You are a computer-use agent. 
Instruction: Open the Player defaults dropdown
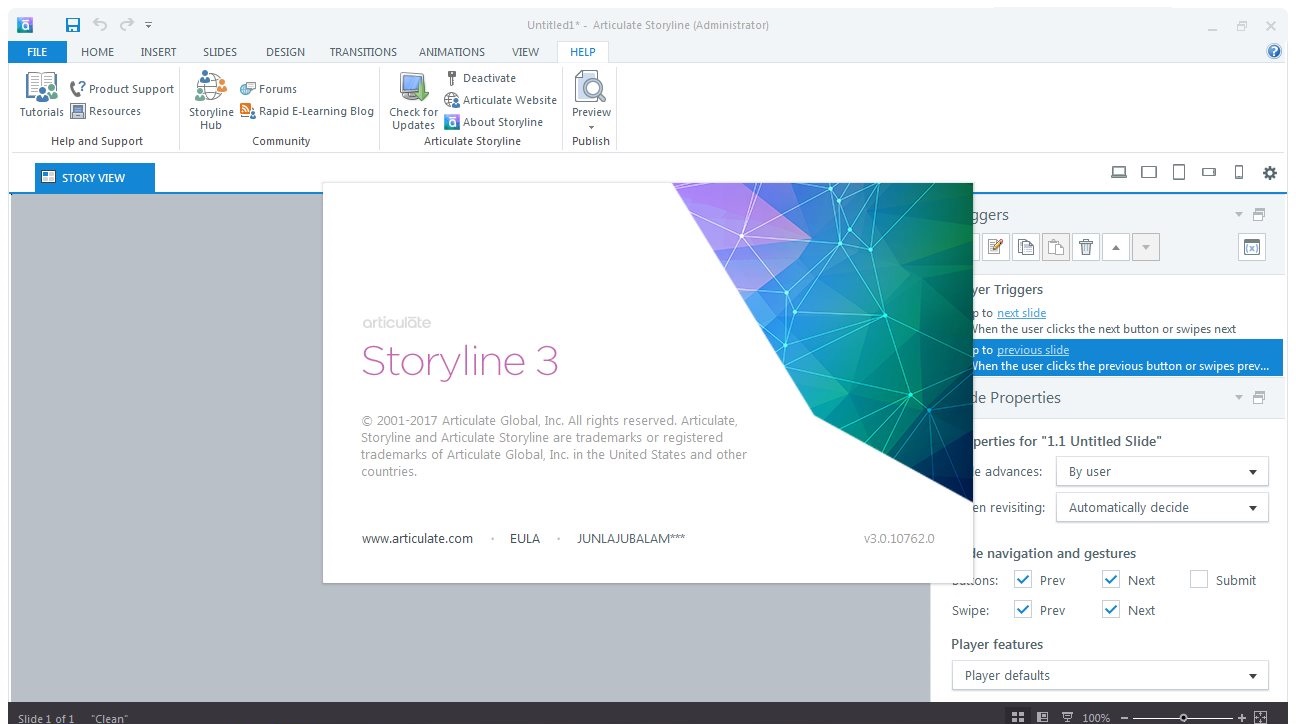[1110, 675]
